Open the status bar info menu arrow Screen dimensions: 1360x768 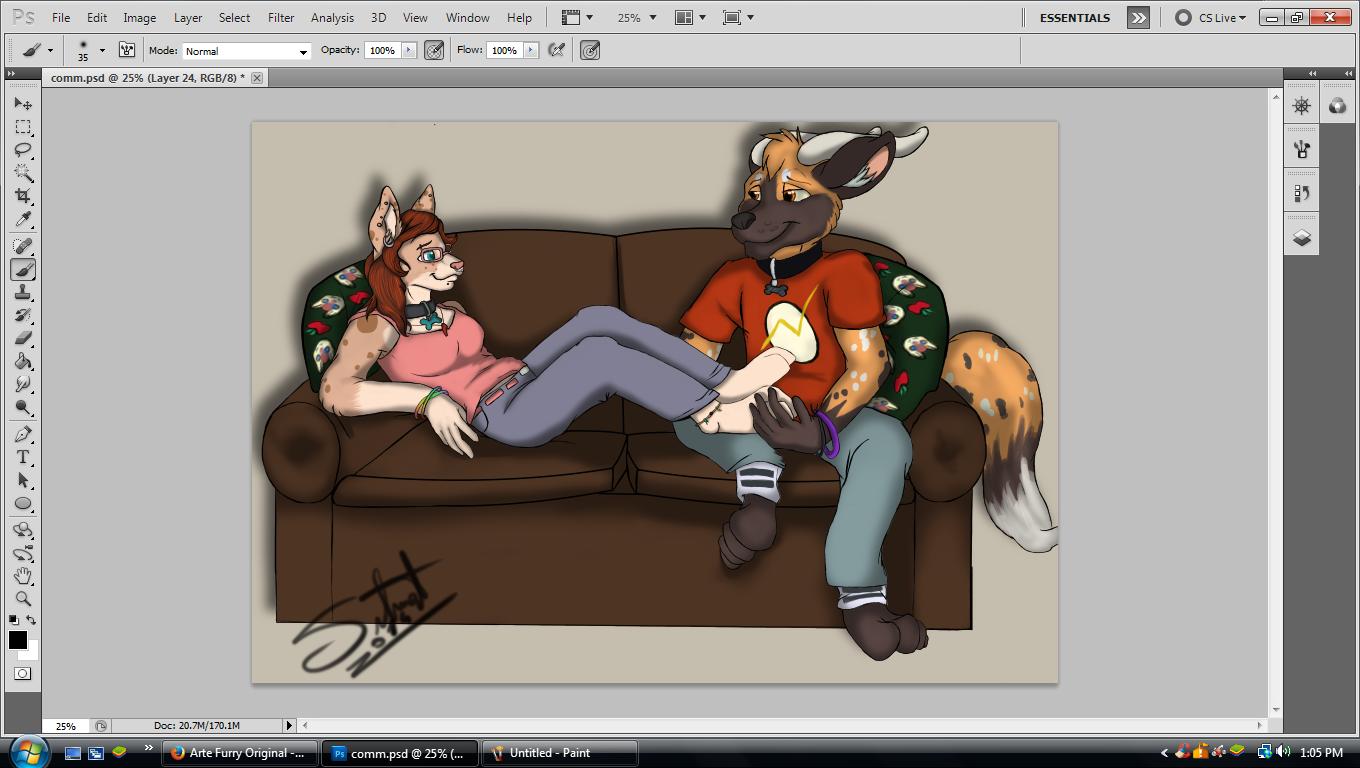click(289, 725)
